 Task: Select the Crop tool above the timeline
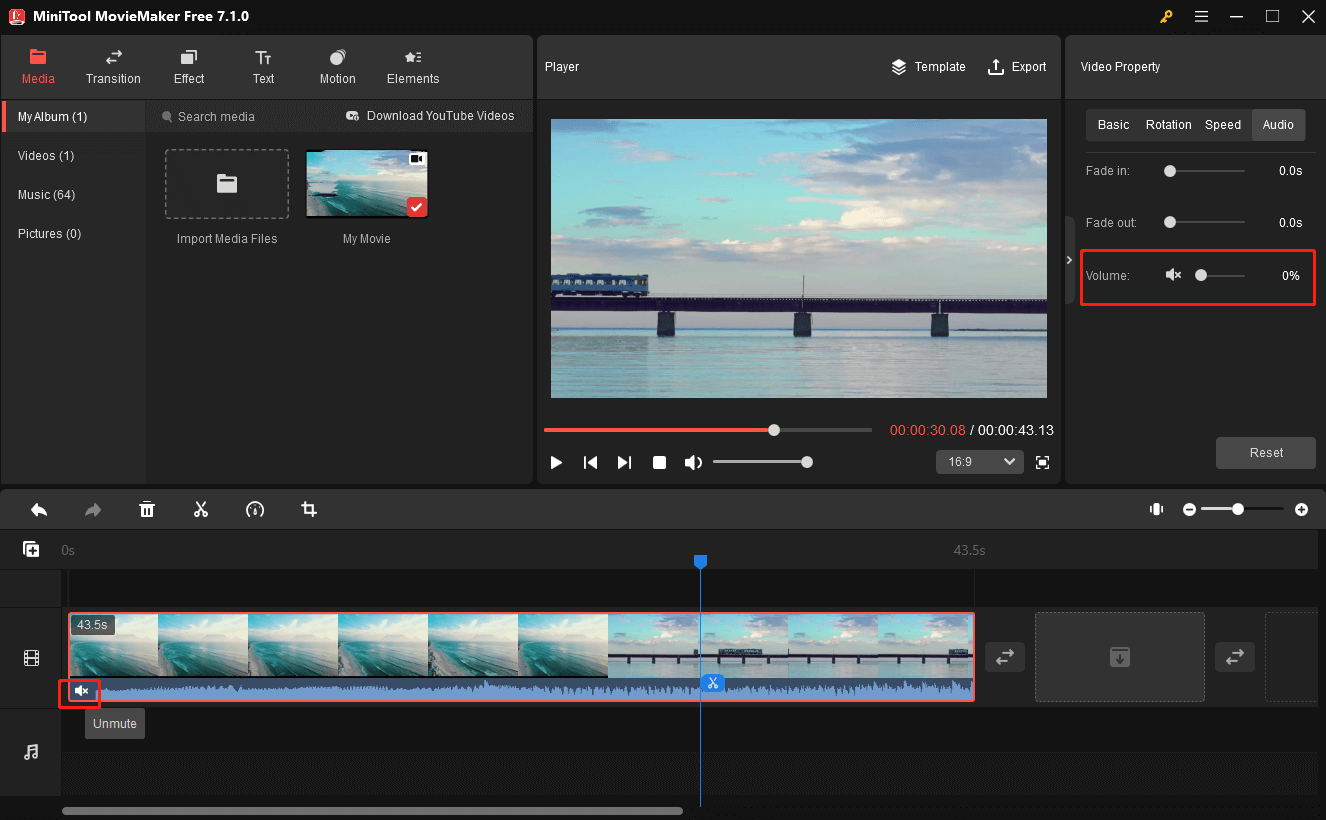coord(308,509)
